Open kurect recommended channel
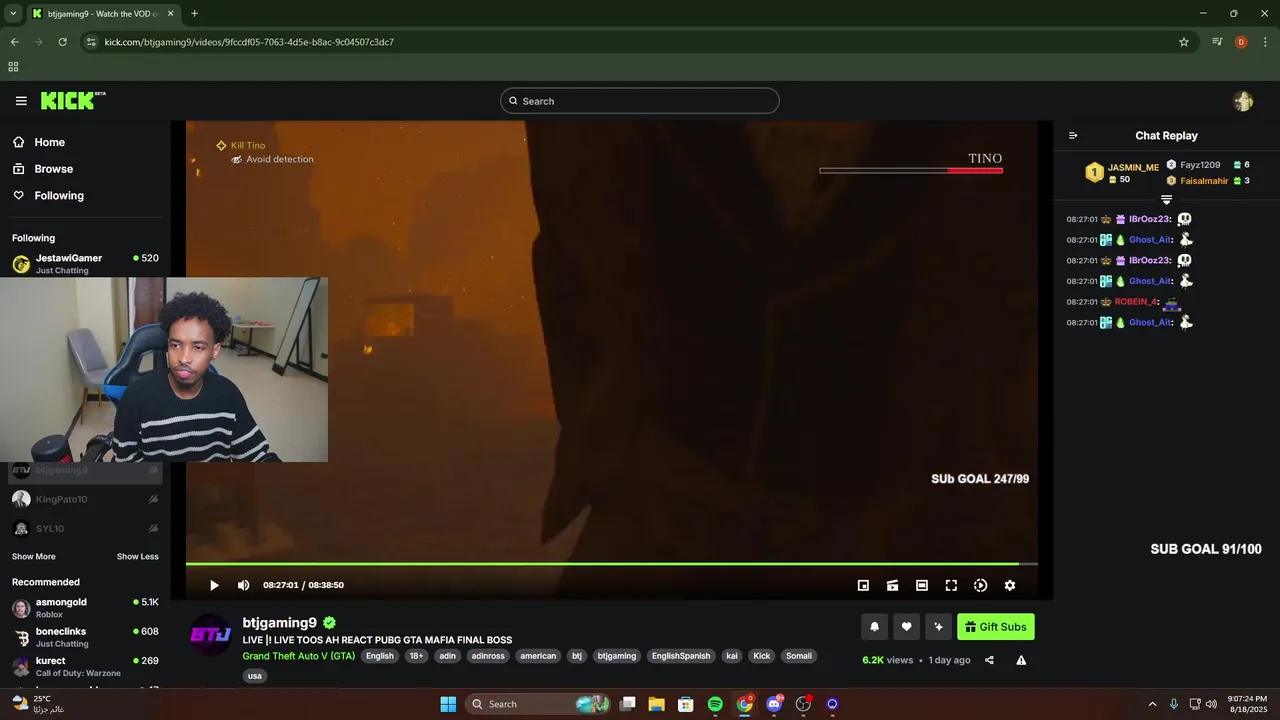The height and width of the screenshot is (720, 1280). tap(85, 667)
